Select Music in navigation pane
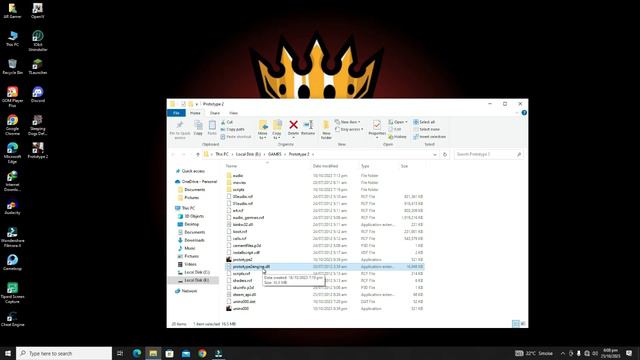Viewport: 640px width, 360px height. coord(187,248)
